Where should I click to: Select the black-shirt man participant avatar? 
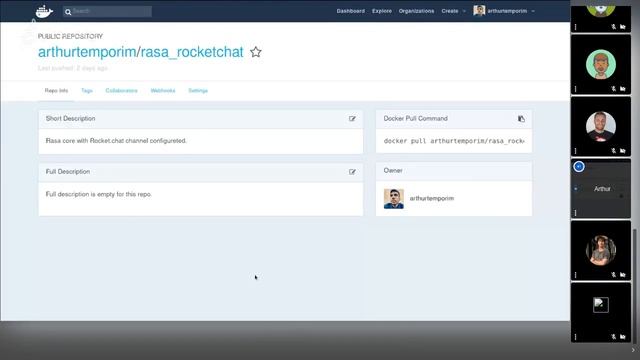601,126
